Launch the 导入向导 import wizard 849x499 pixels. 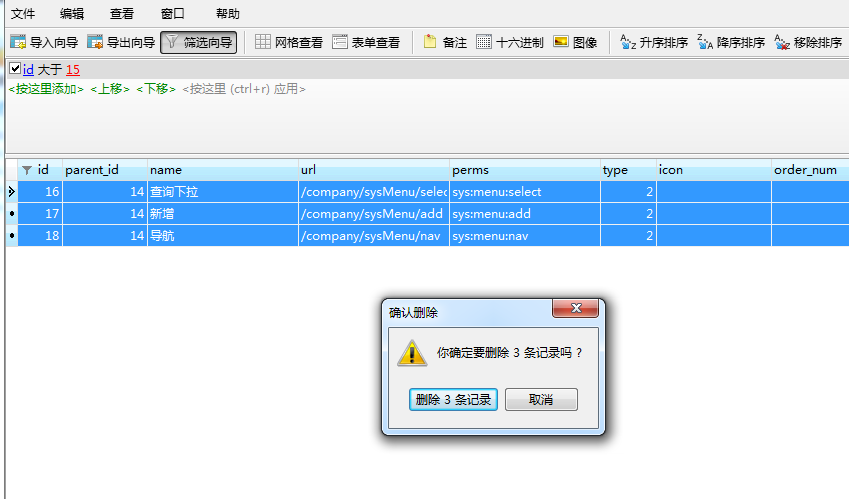[44, 42]
